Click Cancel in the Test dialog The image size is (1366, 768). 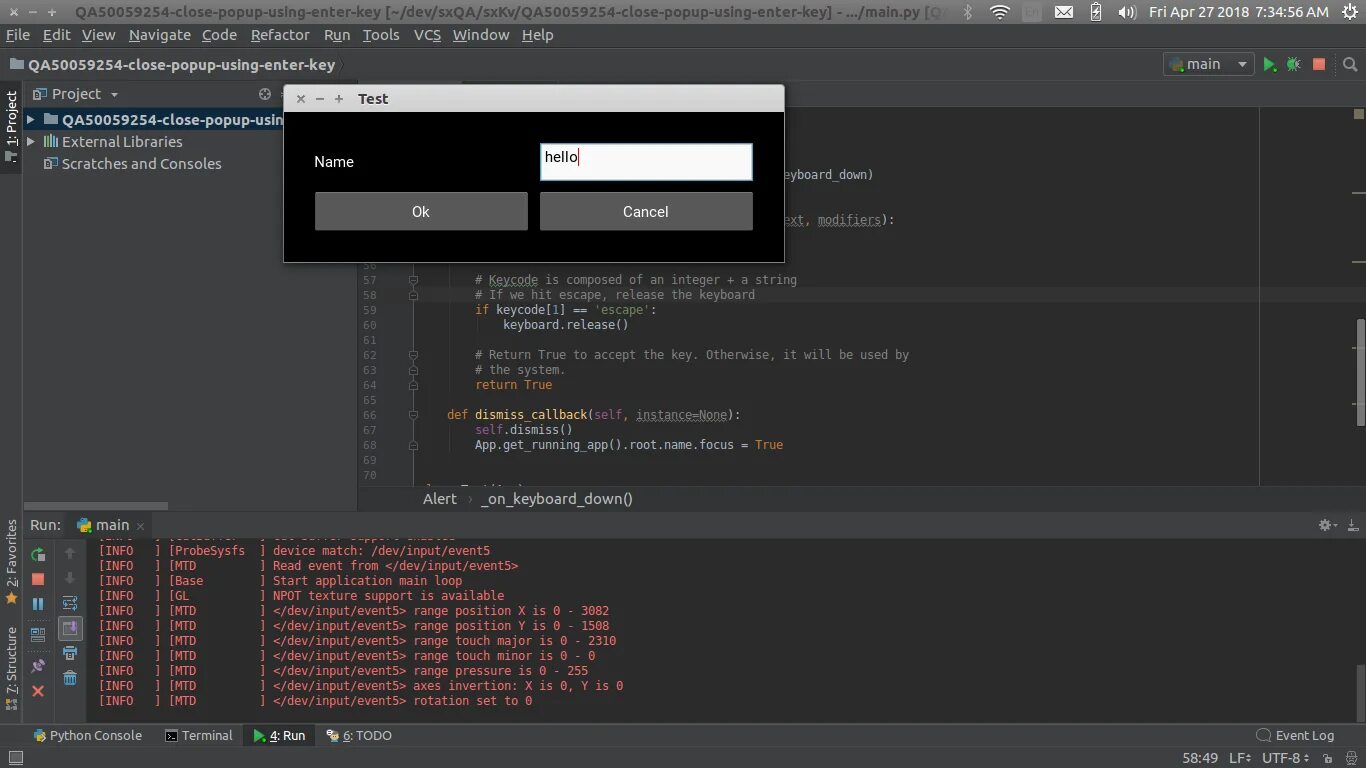[x=646, y=211]
